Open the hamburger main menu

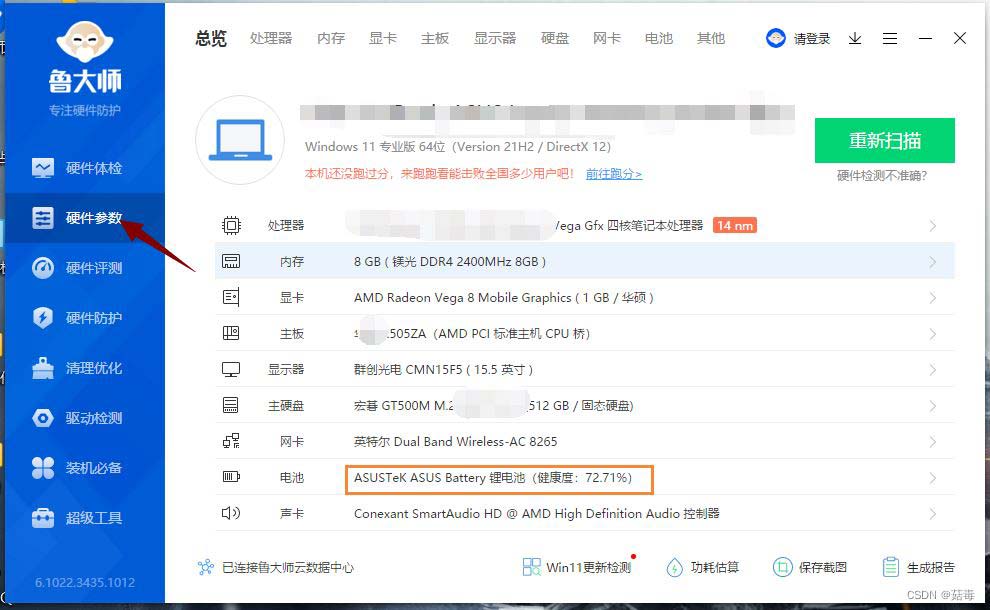click(x=890, y=39)
